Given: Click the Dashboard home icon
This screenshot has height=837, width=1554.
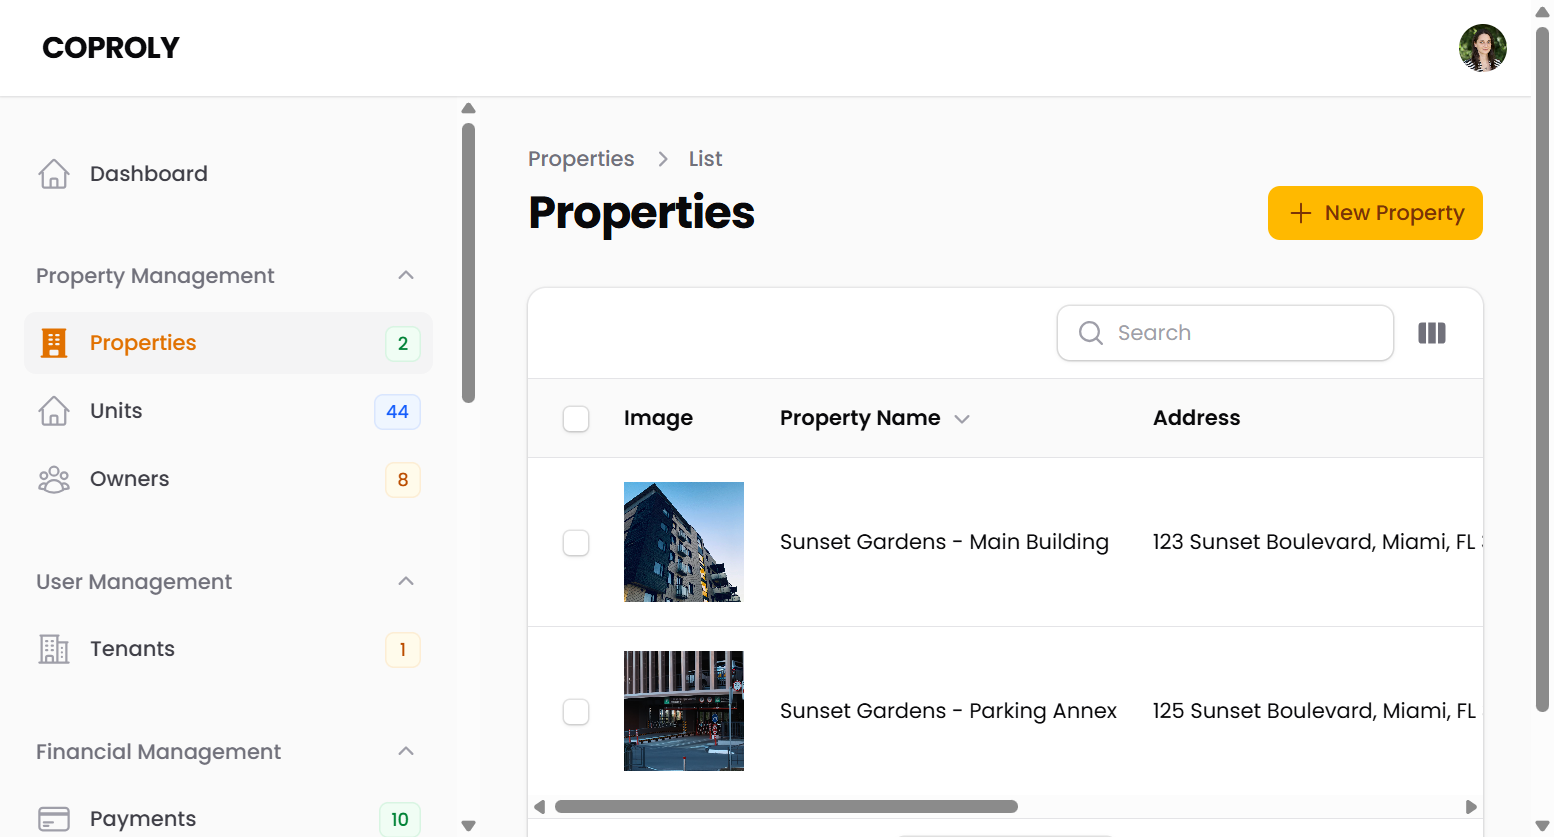Looking at the screenshot, I should pos(54,173).
